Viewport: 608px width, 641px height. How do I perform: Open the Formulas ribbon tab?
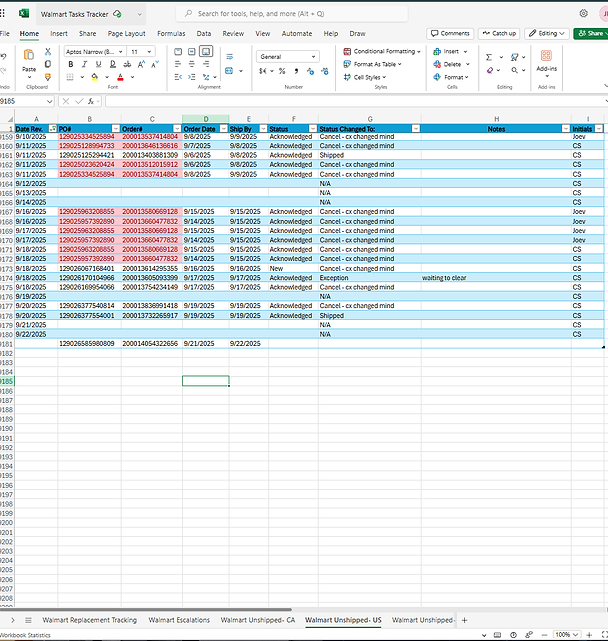click(x=171, y=34)
